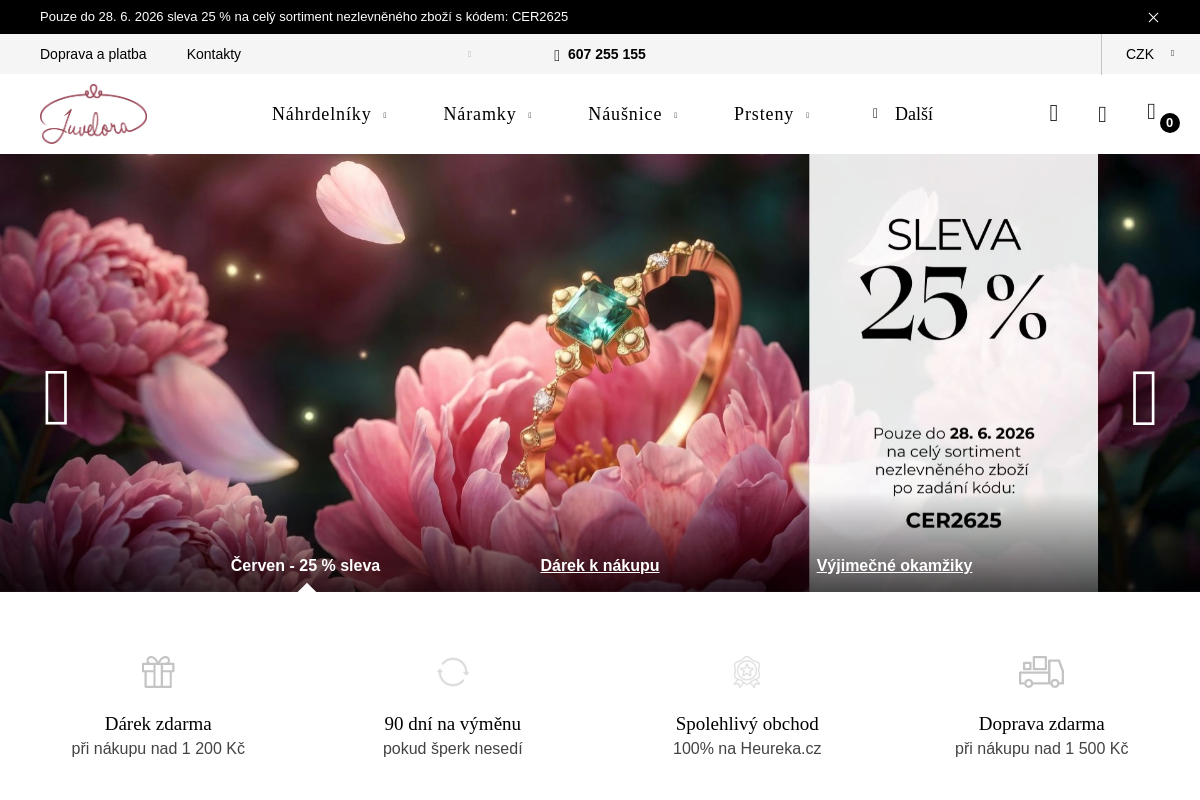Click text 'při nákupu nad 1 500 Kč'
This screenshot has width=1200, height=800.
point(1042,749)
